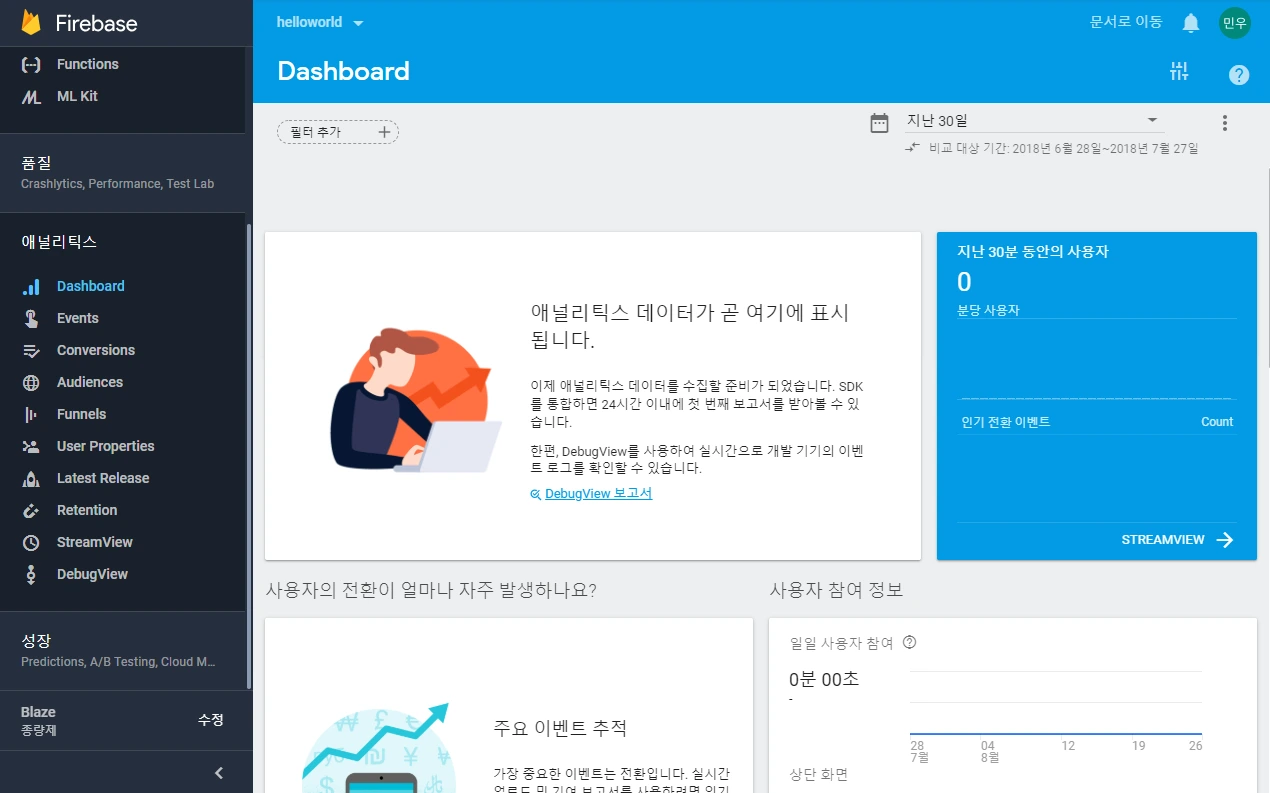This screenshot has width=1270, height=793.
Task: Collapse the left sidebar
Action: (x=218, y=772)
